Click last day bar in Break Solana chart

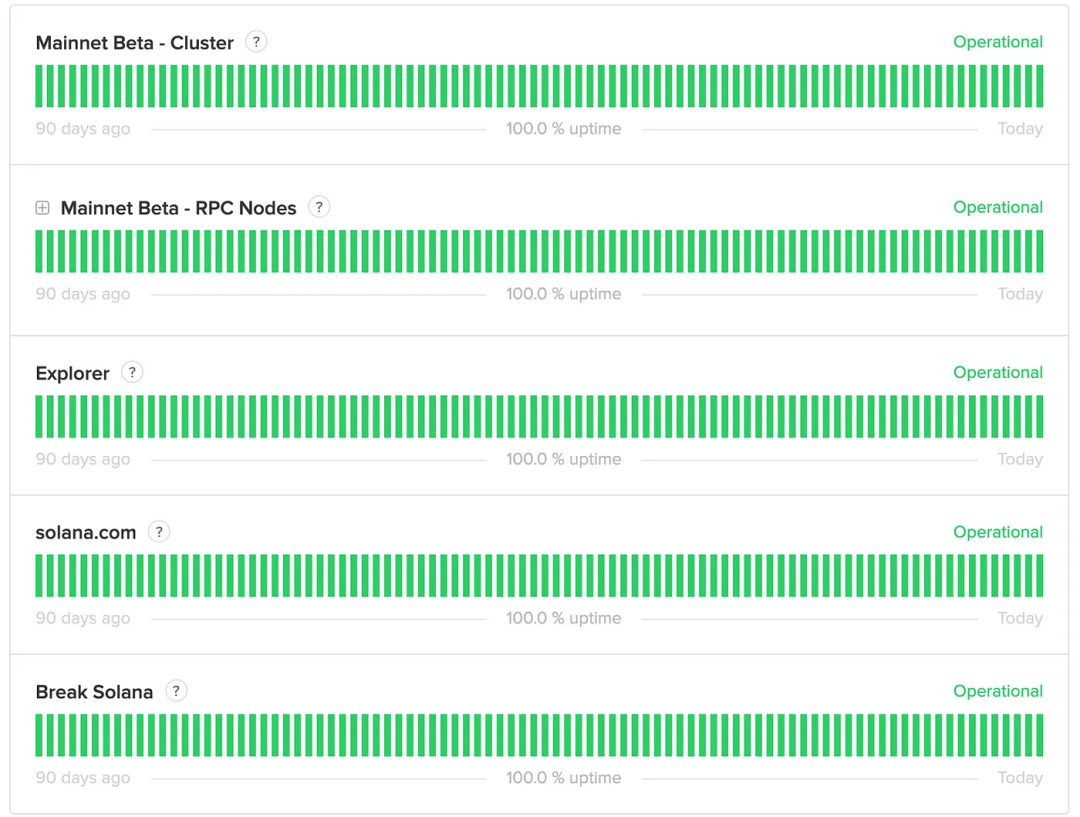click(1039, 735)
